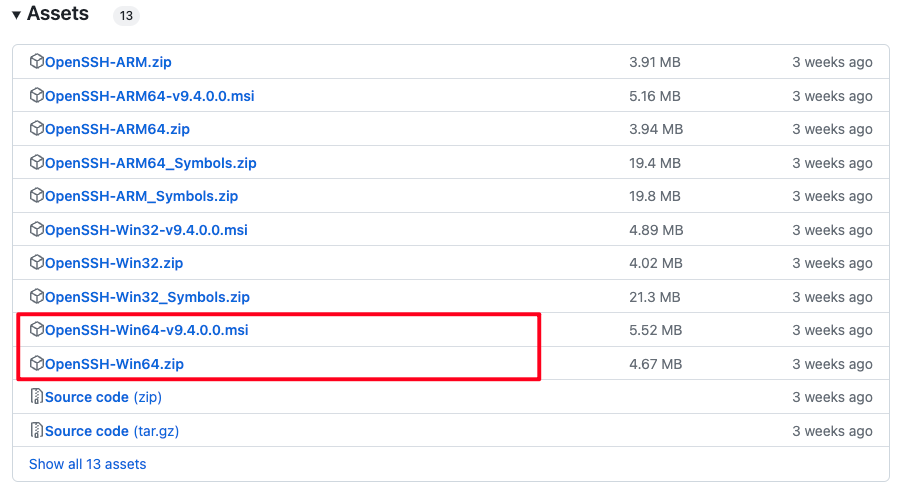Collapse the Assets section triangle
The width and height of the screenshot is (897, 486).
pyautogui.click(x=16, y=15)
